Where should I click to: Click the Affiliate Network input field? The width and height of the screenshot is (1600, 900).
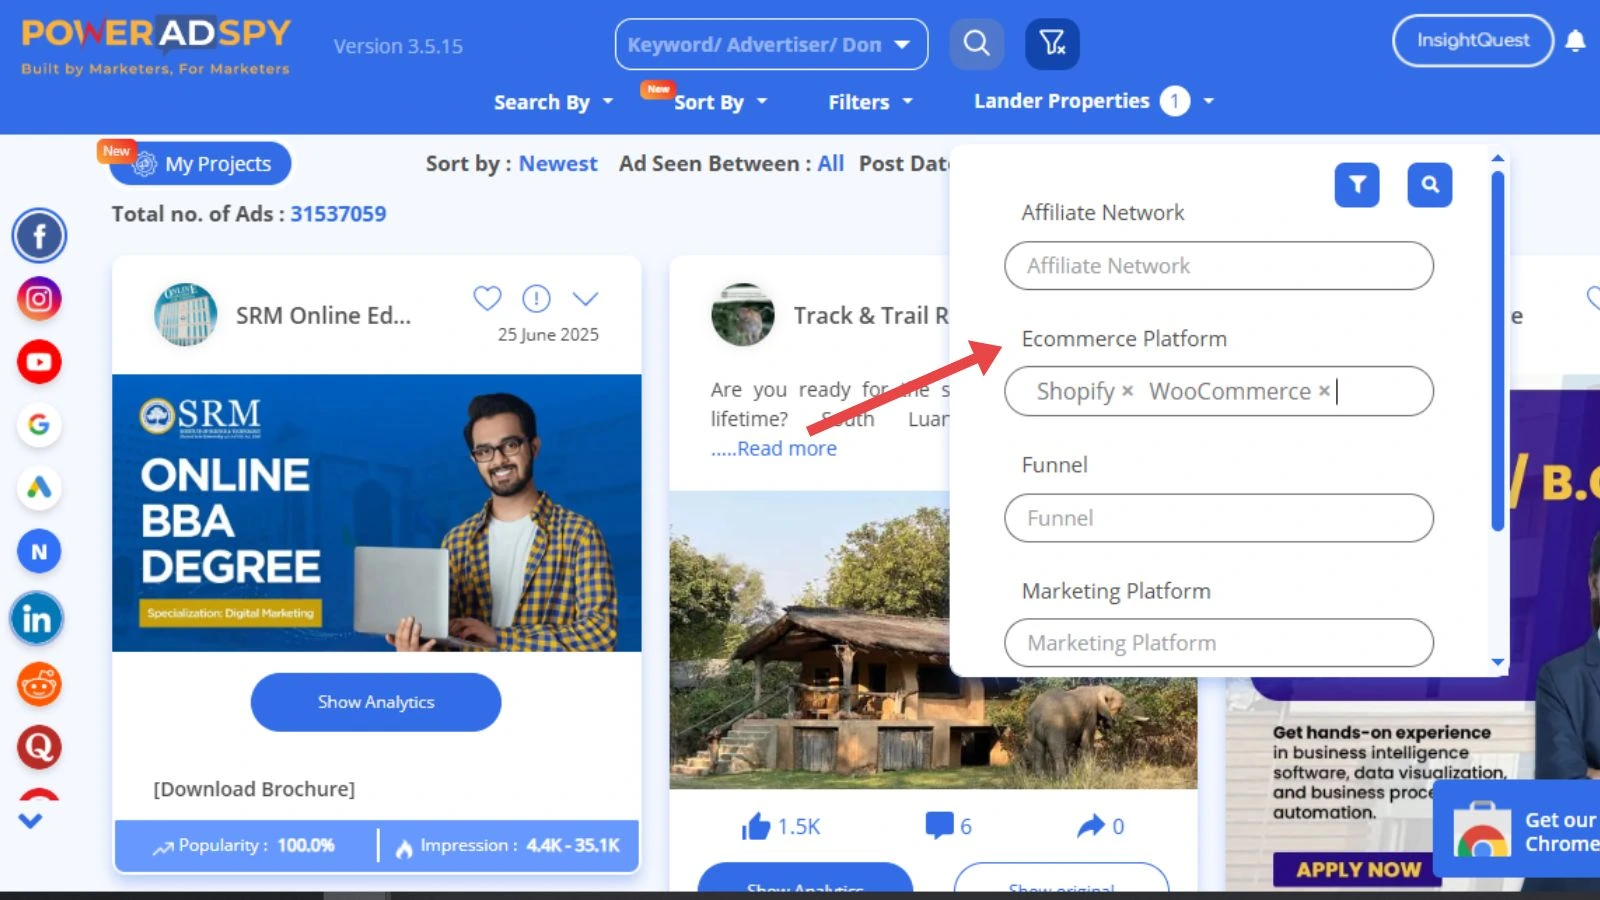pyautogui.click(x=1219, y=266)
